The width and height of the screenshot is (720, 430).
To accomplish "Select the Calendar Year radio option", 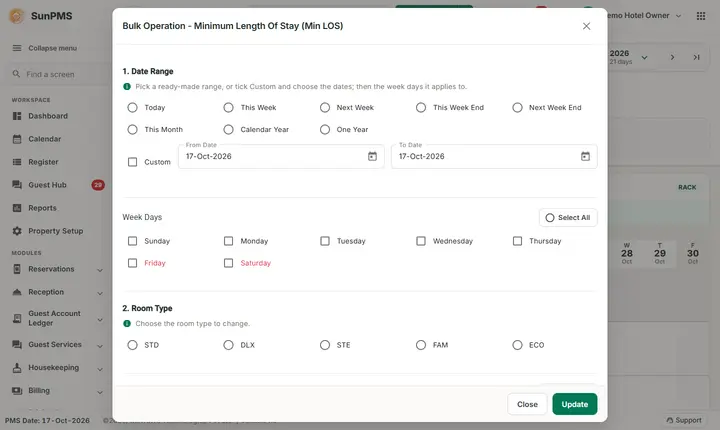I will [x=228, y=130].
